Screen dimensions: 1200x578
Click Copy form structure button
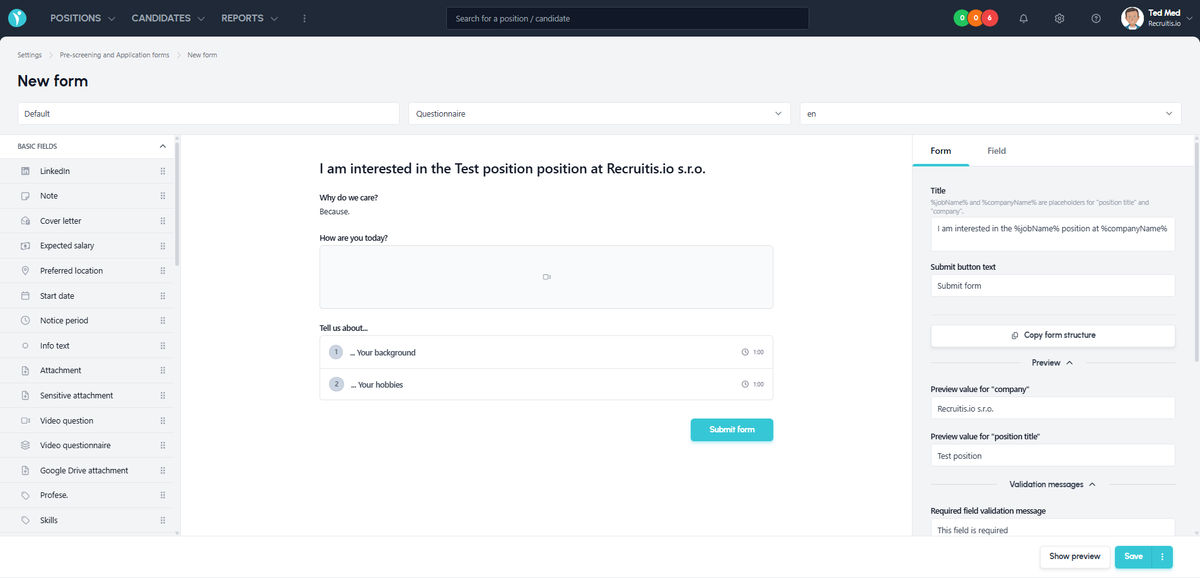pos(1053,335)
